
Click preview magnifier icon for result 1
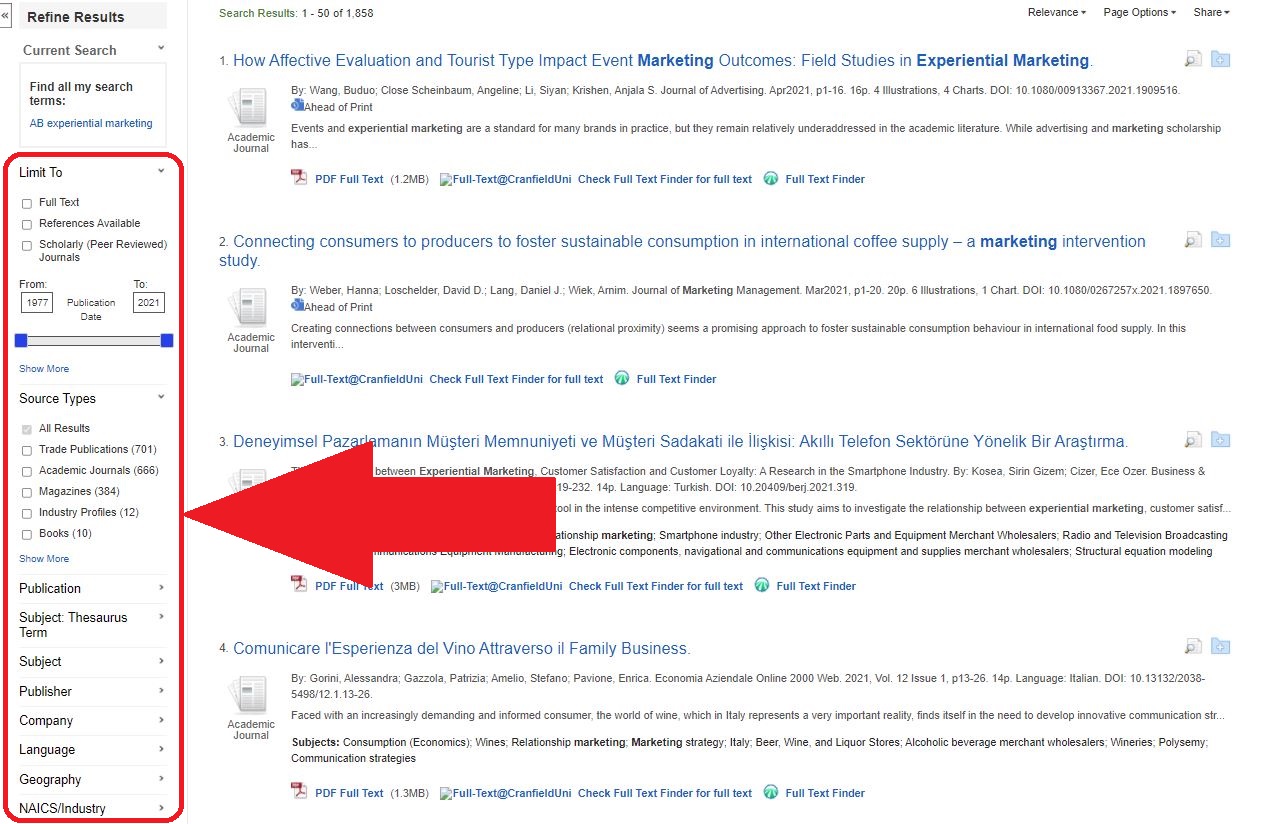click(1193, 59)
